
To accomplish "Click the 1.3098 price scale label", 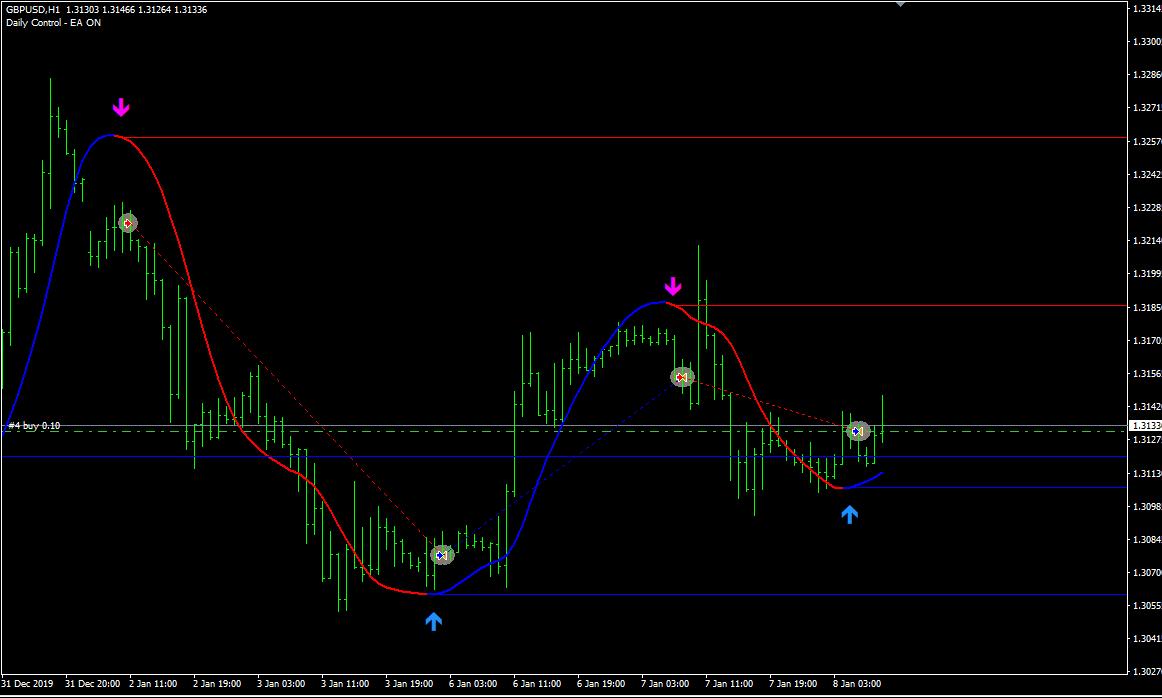I will pyautogui.click(x=1146, y=506).
